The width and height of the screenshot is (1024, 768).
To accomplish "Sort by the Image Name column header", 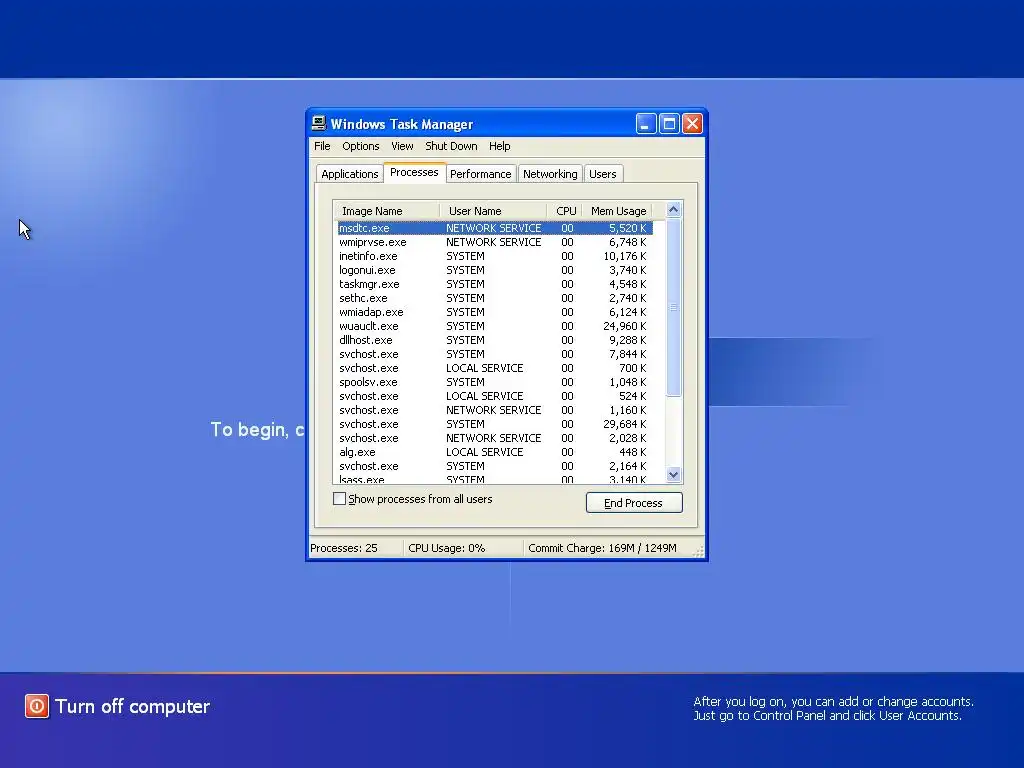I will pyautogui.click(x=387, y=211).
